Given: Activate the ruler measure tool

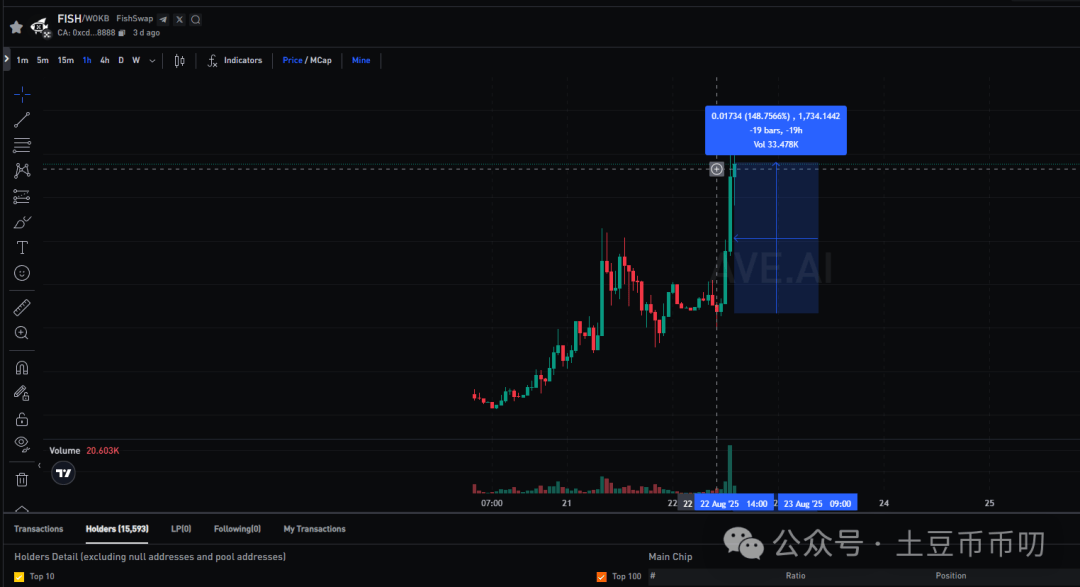Looking at the screenshot, I should click(22, 307).
